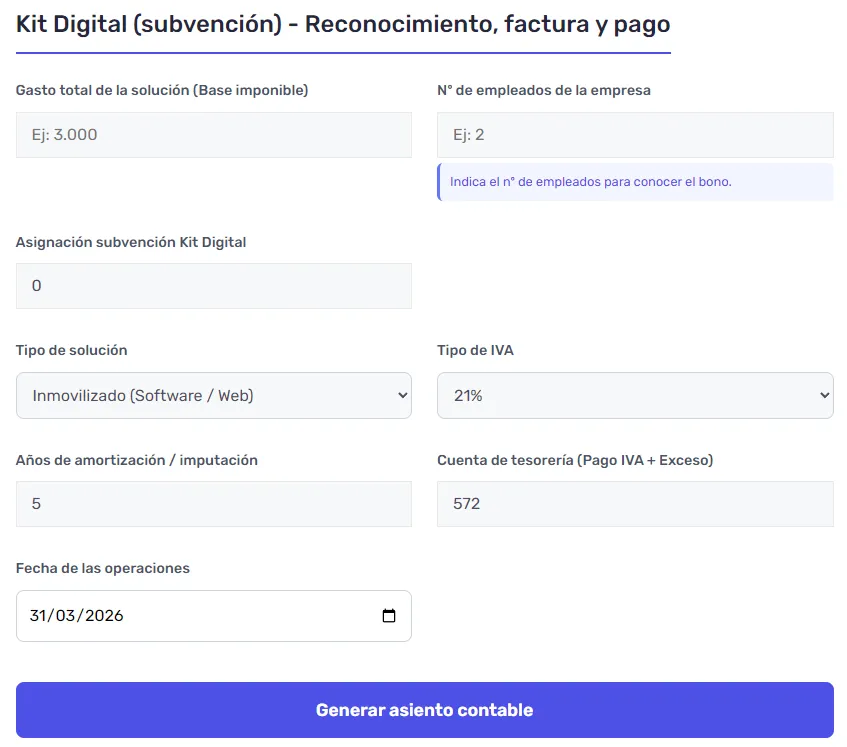Focus the Nº de empleados input field
The image size is (847, 747).
click(x=634, y=135)
